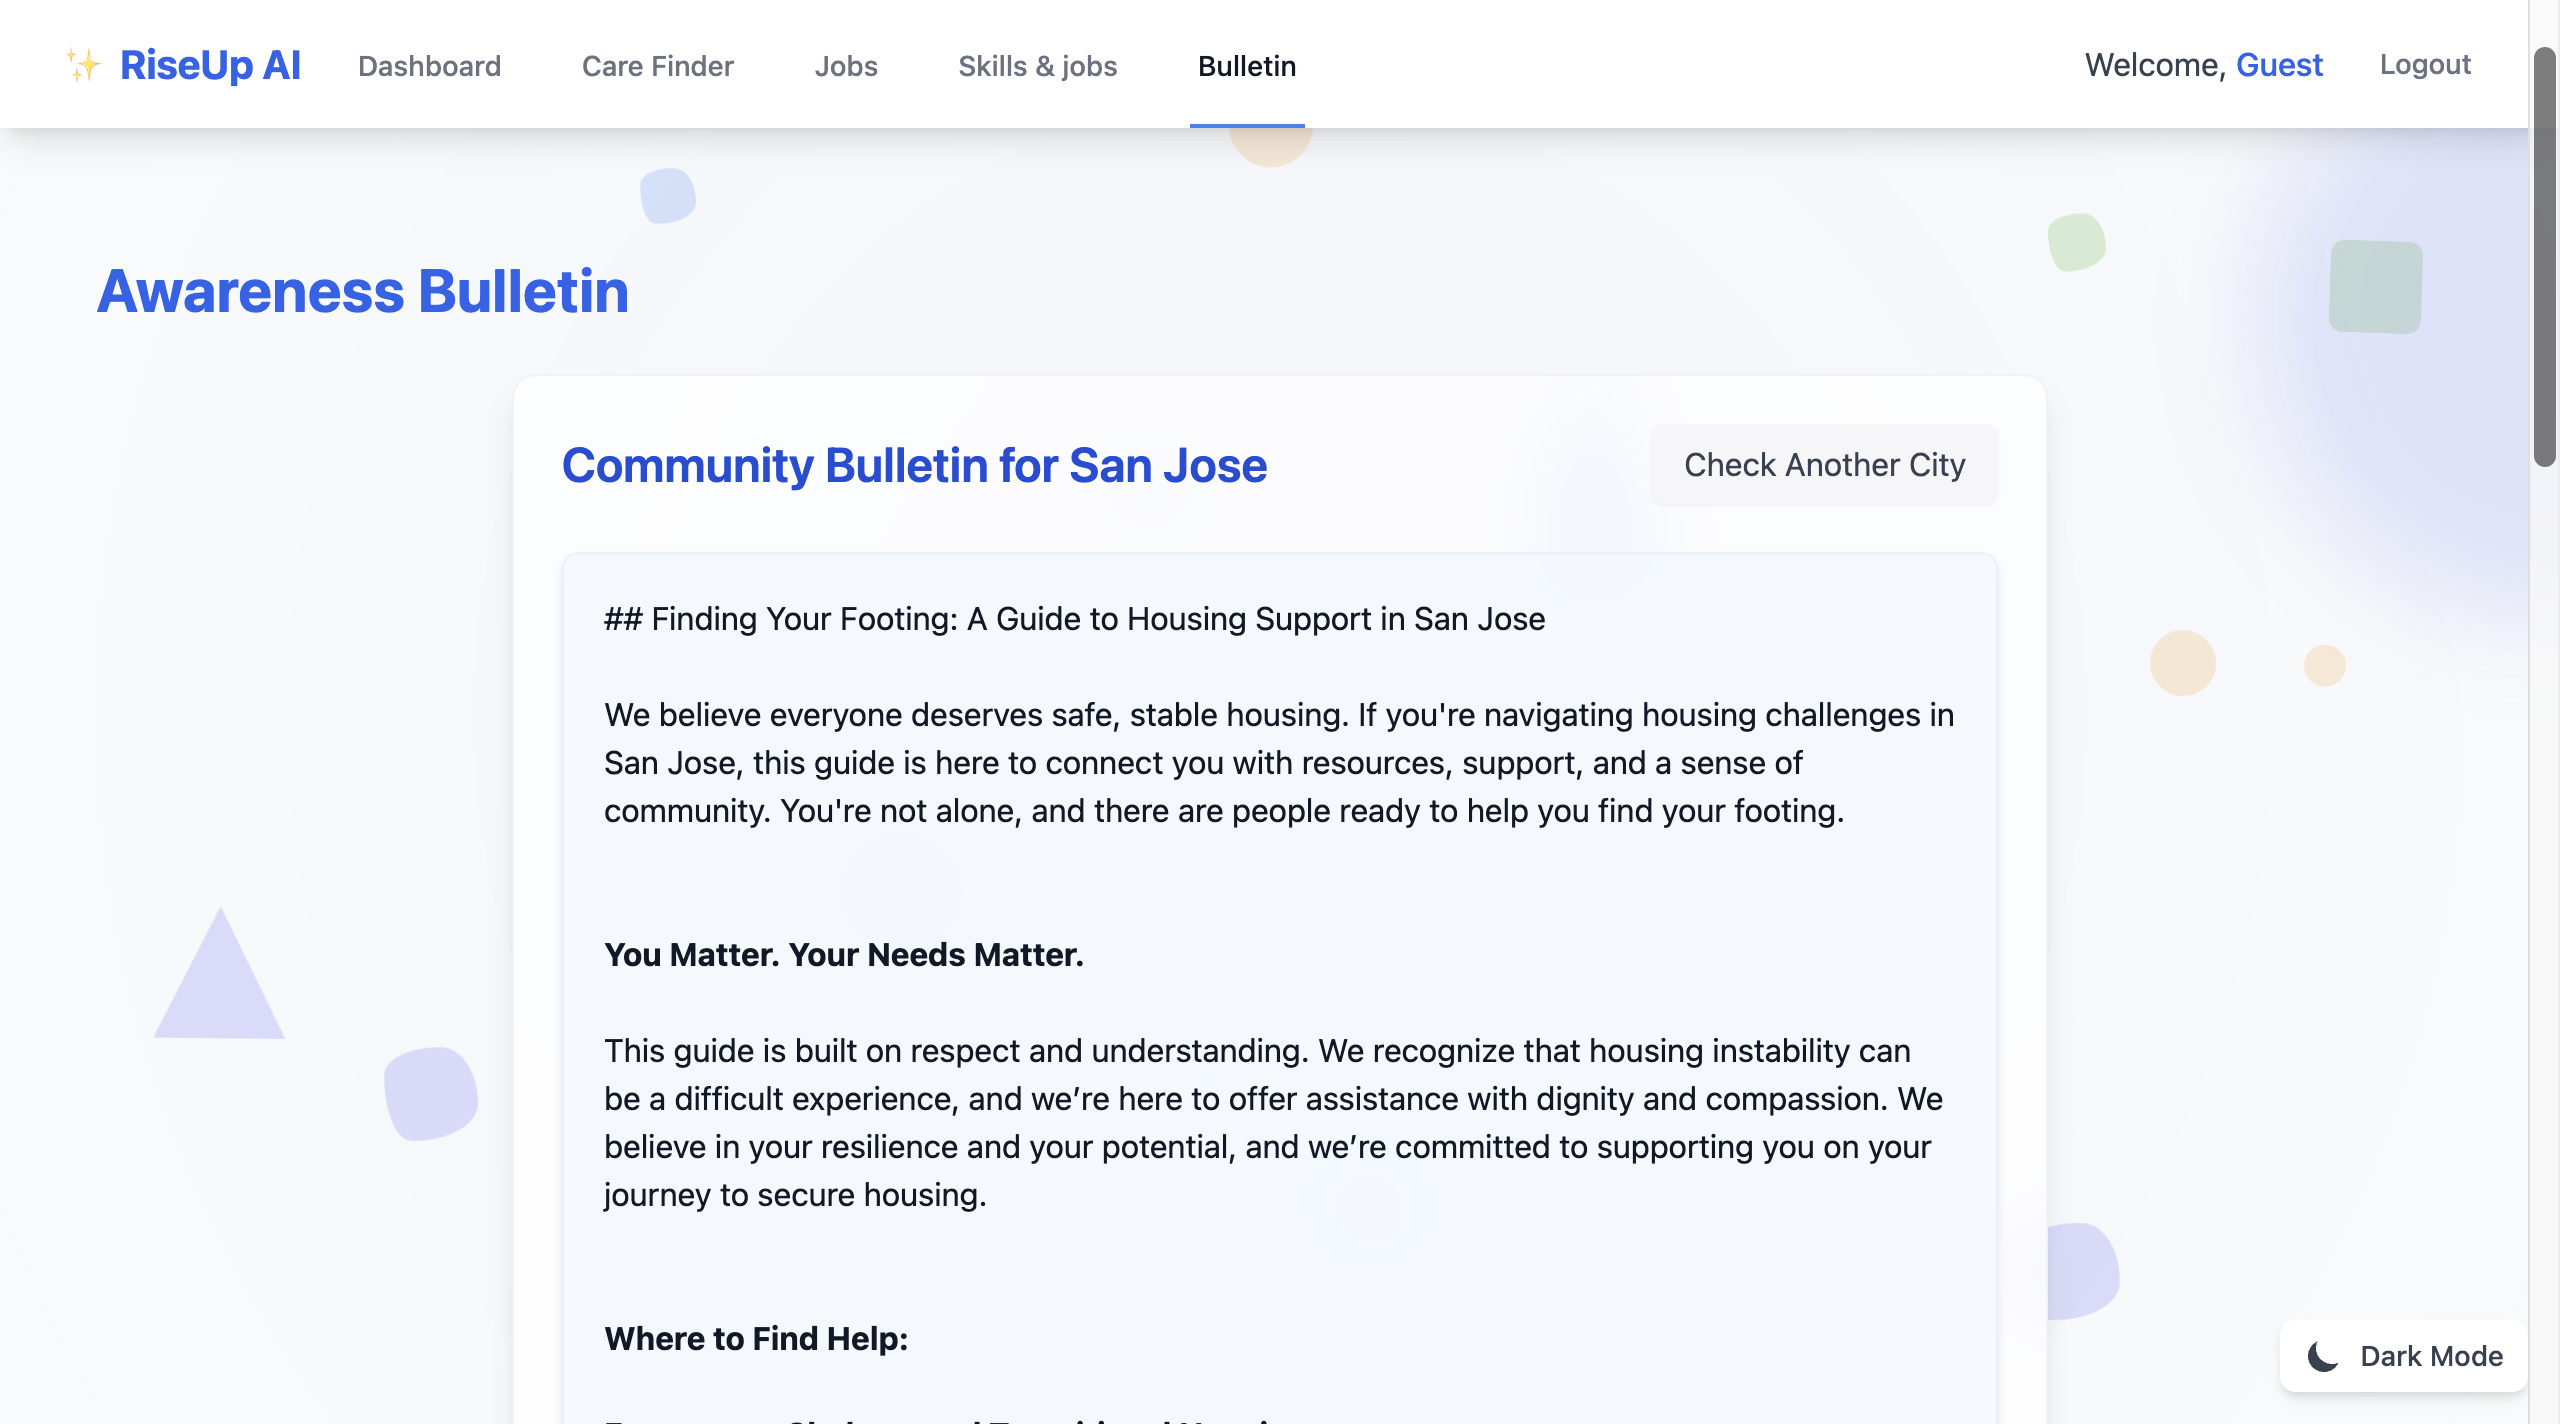The height and width of the screenshot is (1424, 2560).
Task: Click the 'You Matter. Your Needs Matter.' heading
Action: 843,955
